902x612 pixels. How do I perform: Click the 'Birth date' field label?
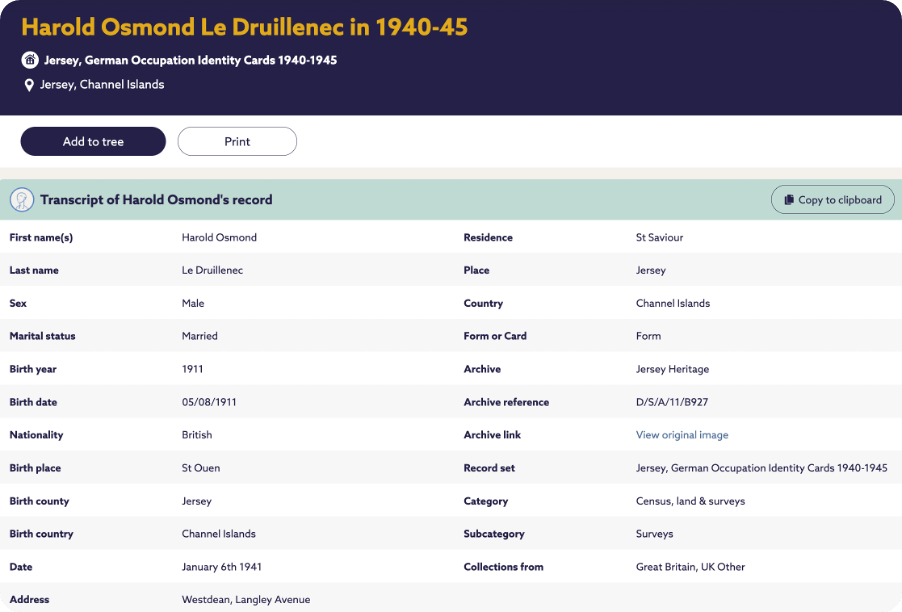(33, 402)
